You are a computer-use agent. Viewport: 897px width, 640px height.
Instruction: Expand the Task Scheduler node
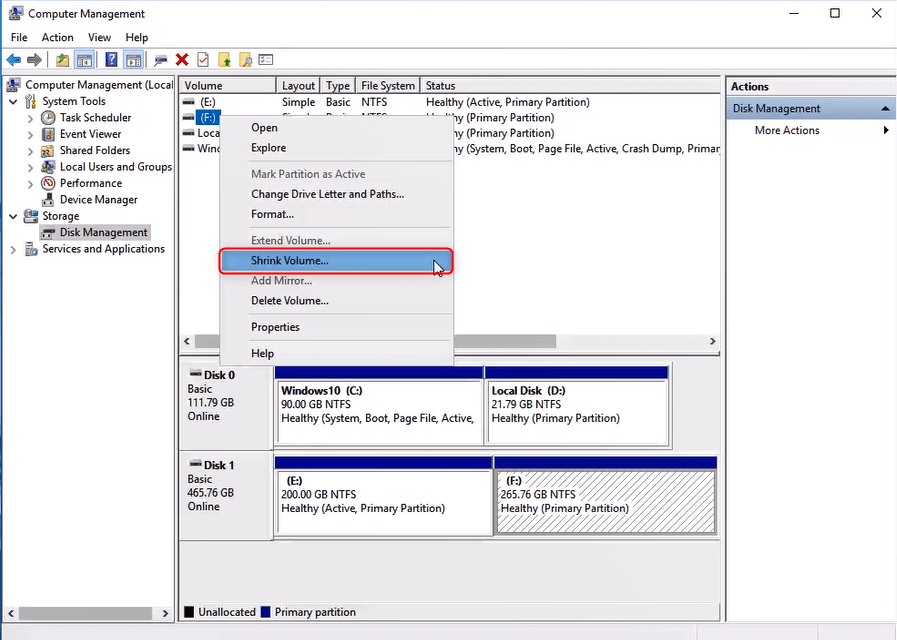pos(30,118)
